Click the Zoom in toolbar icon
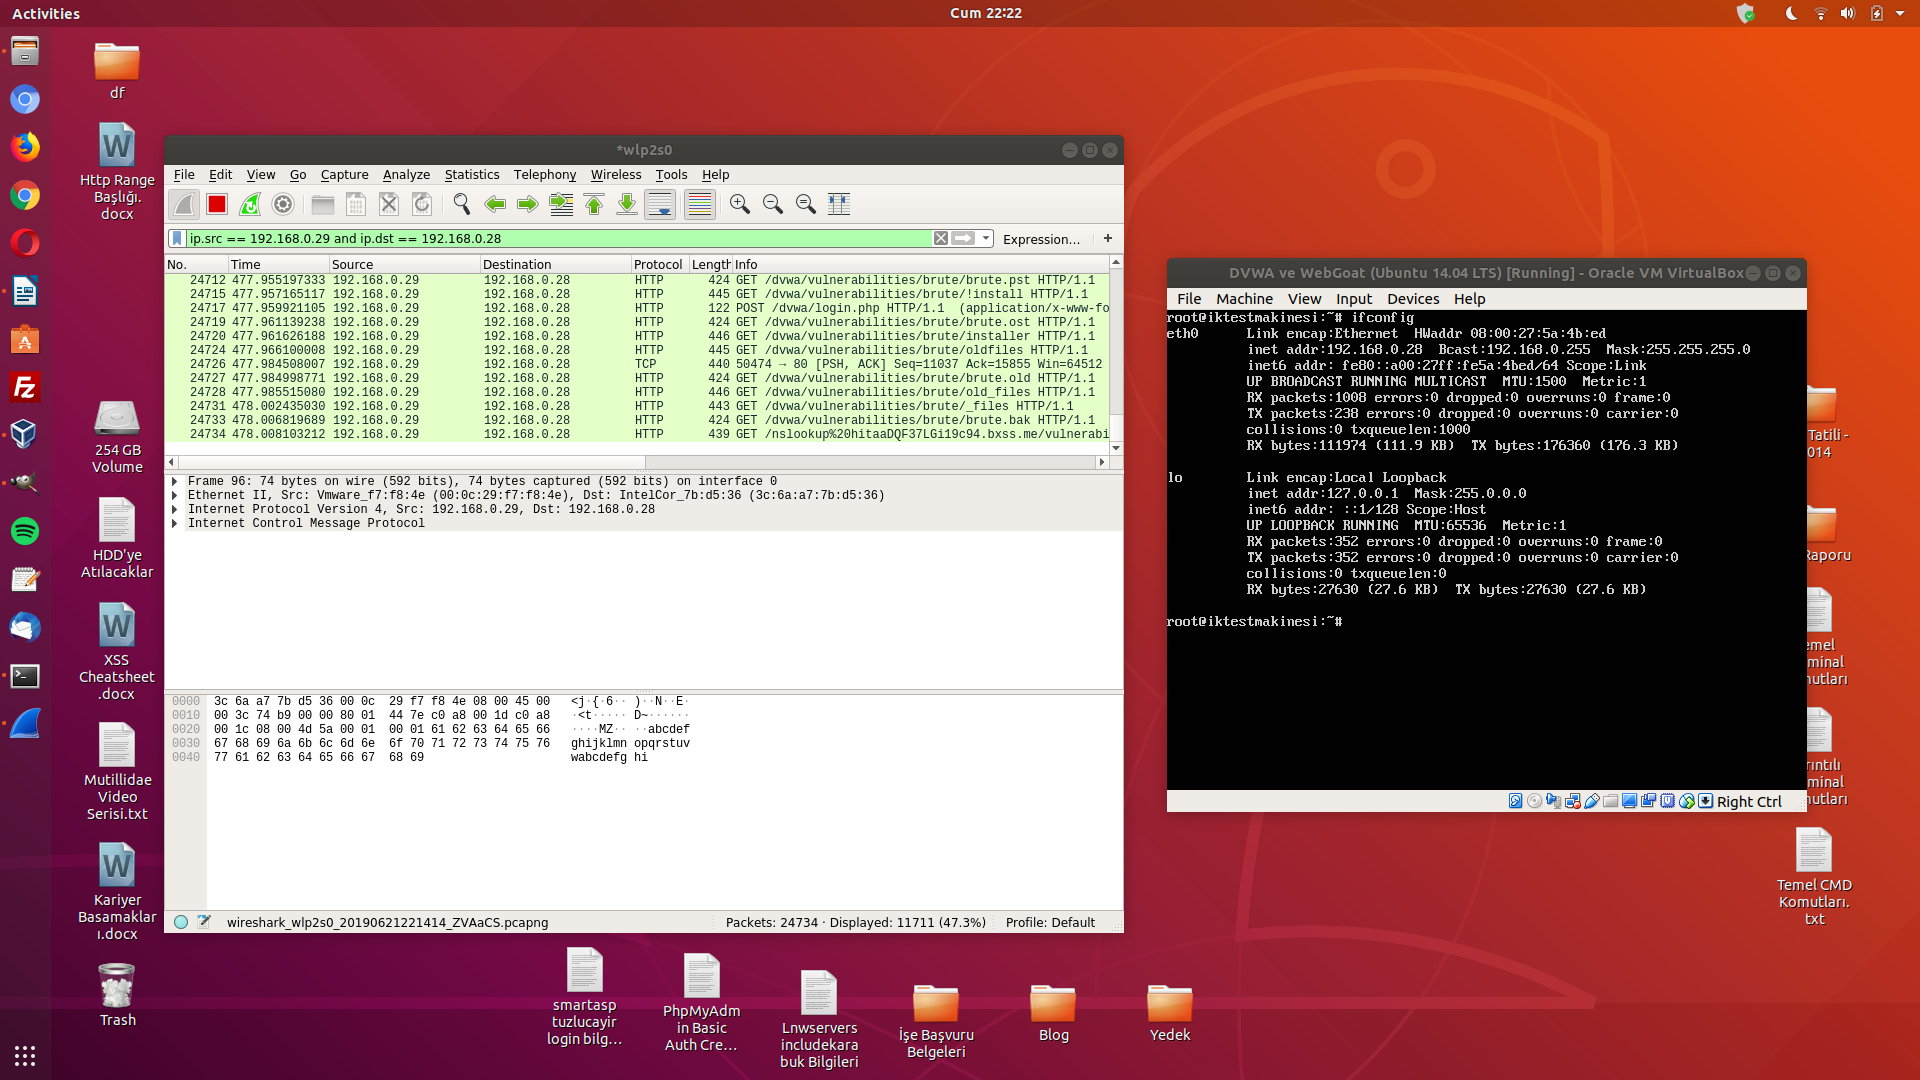The image size is (1920, 1080). [740, 204]
